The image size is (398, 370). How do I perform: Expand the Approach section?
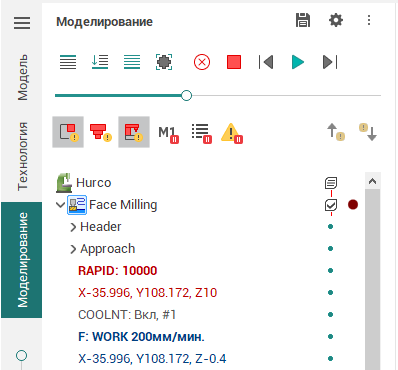coord(73,249)
